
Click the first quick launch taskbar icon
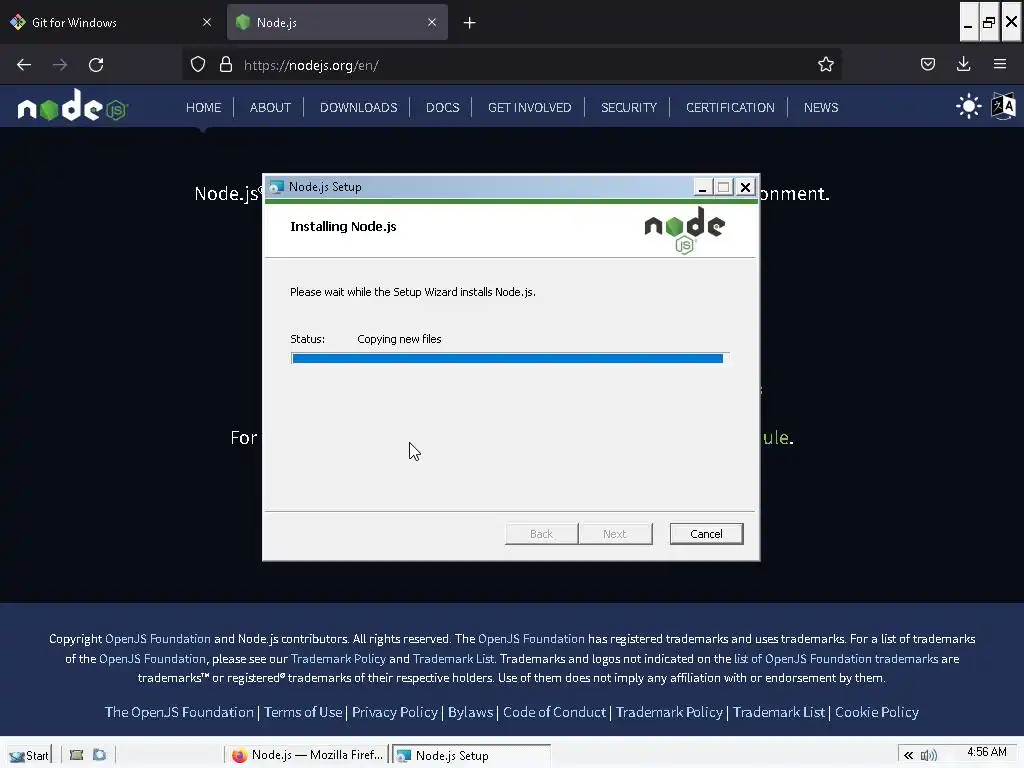click(76, 755)
